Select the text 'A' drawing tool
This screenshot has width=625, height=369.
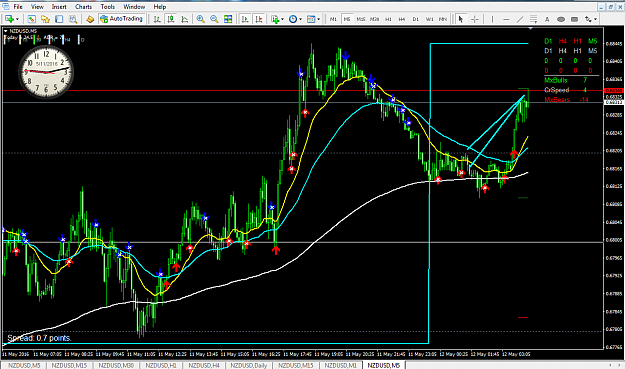click(547, 19)
